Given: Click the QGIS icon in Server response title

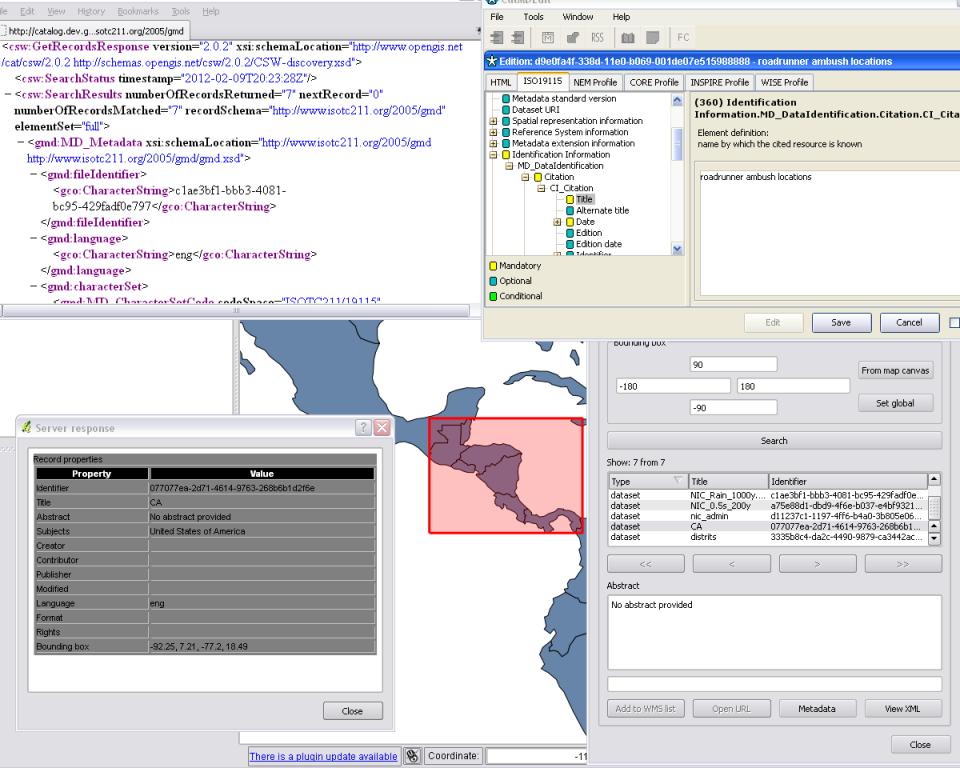Looking at the screenshot, I should 26,427.
